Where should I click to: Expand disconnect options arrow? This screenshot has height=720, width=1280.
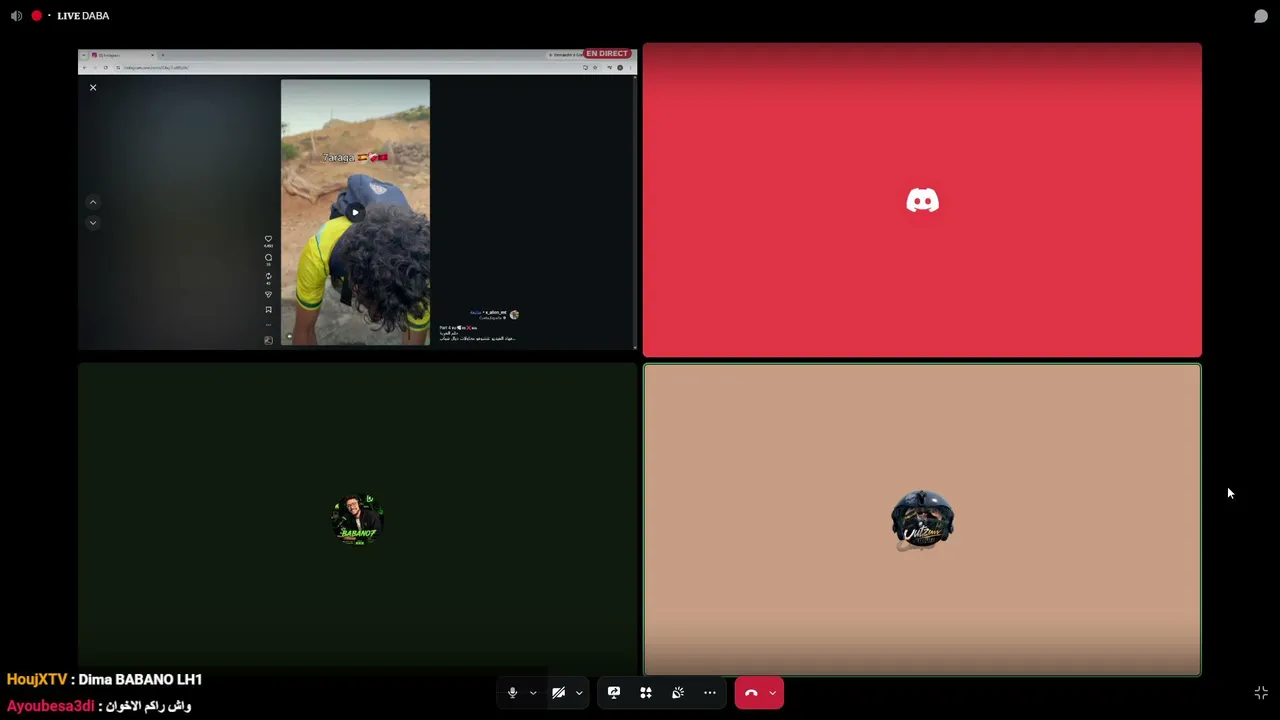[772, 693]
